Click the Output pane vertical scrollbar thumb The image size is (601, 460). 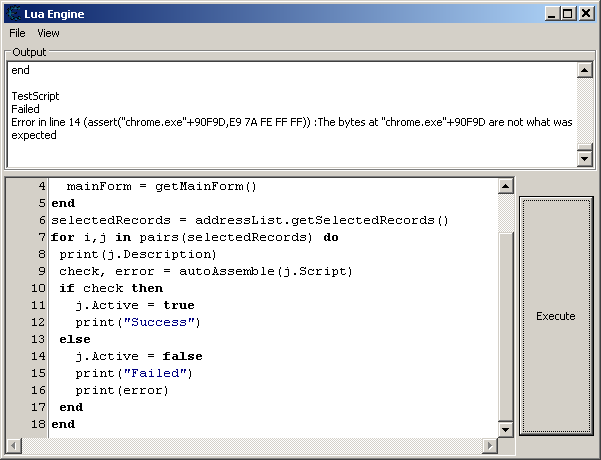pyautogui.click(x=585, y=146)
